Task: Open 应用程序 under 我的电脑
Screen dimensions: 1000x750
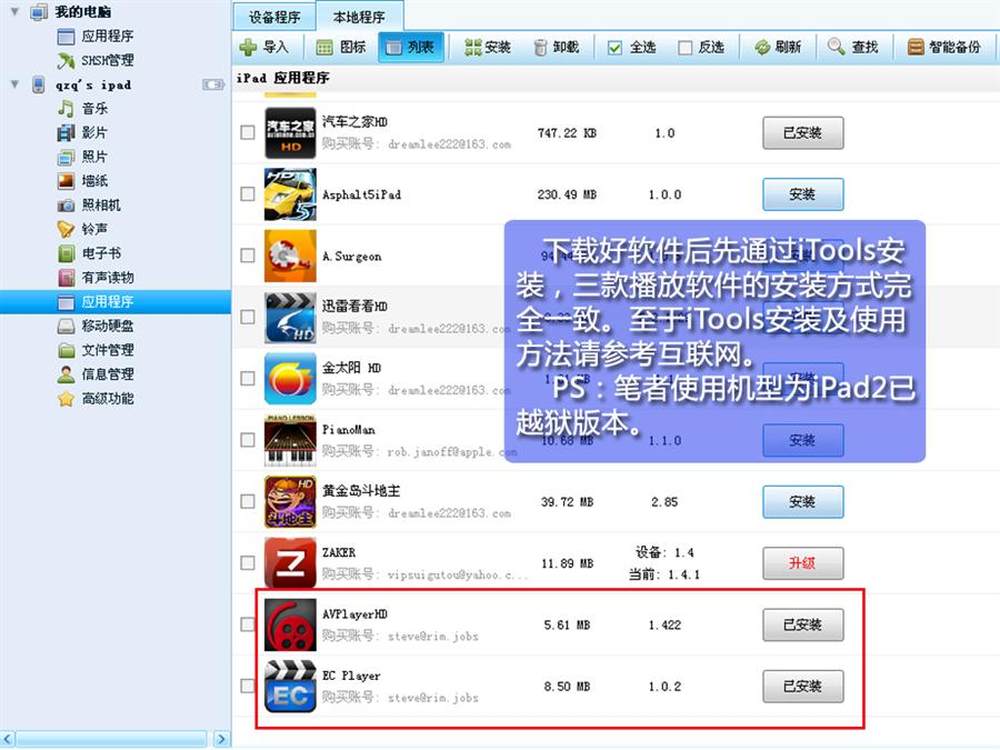Action: [96, 36]
